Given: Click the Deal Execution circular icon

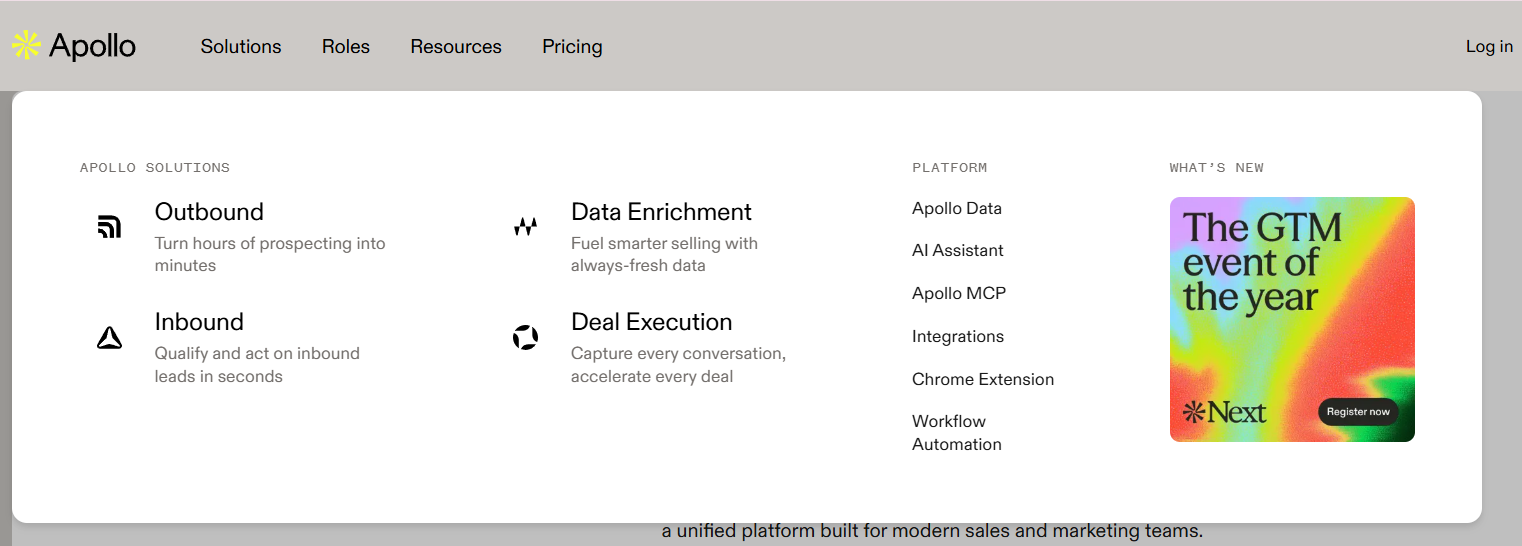Looking at the screenshot, I should [x=525, y=338].
